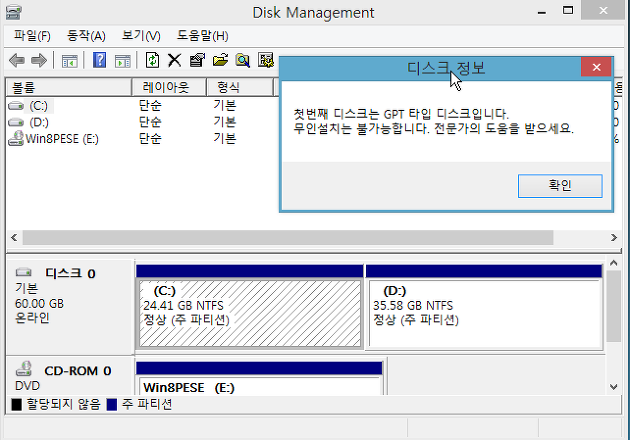Image resolution: width=630 pixels, height=440 pixels.
Task: Click the Disk Management title bar icon
Action: (14, 12)
